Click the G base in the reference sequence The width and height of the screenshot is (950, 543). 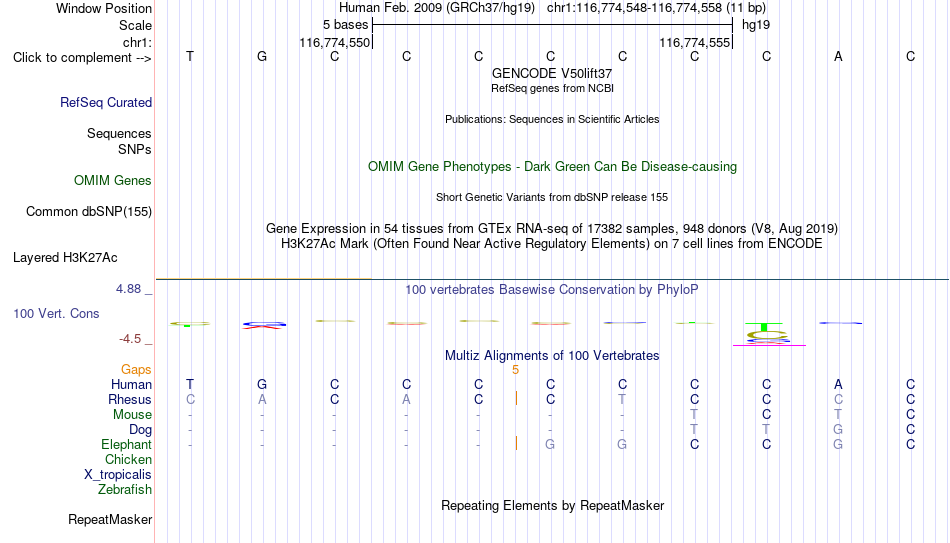[262, 56]
